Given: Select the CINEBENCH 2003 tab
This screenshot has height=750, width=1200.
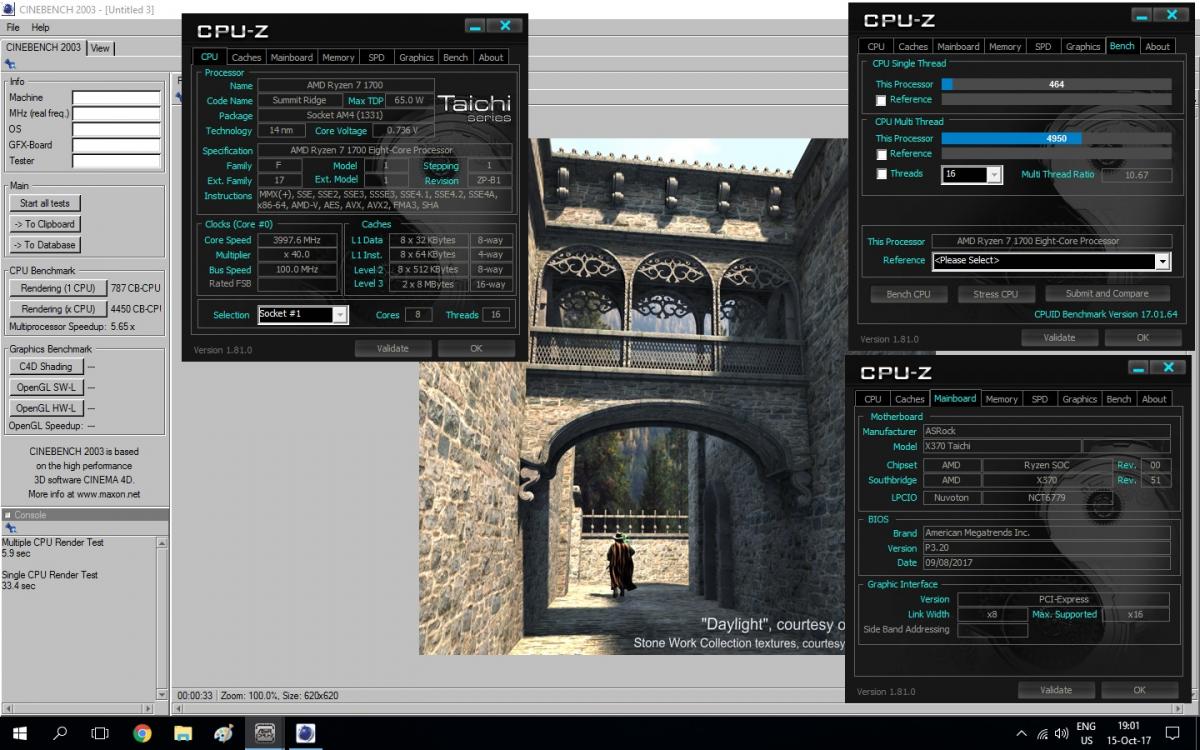Looking at the screenshot, I should click(43, 47).
